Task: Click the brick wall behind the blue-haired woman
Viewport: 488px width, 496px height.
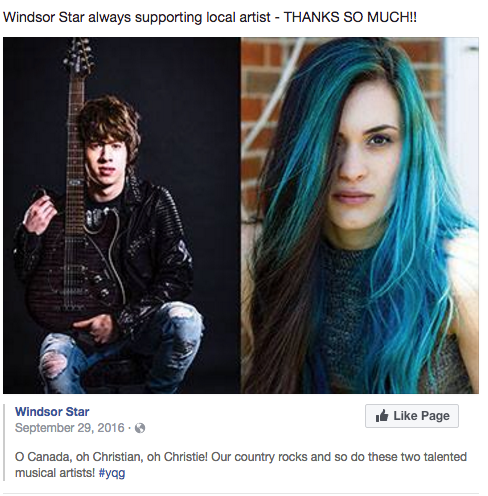Action: click(x=260, y=100)
